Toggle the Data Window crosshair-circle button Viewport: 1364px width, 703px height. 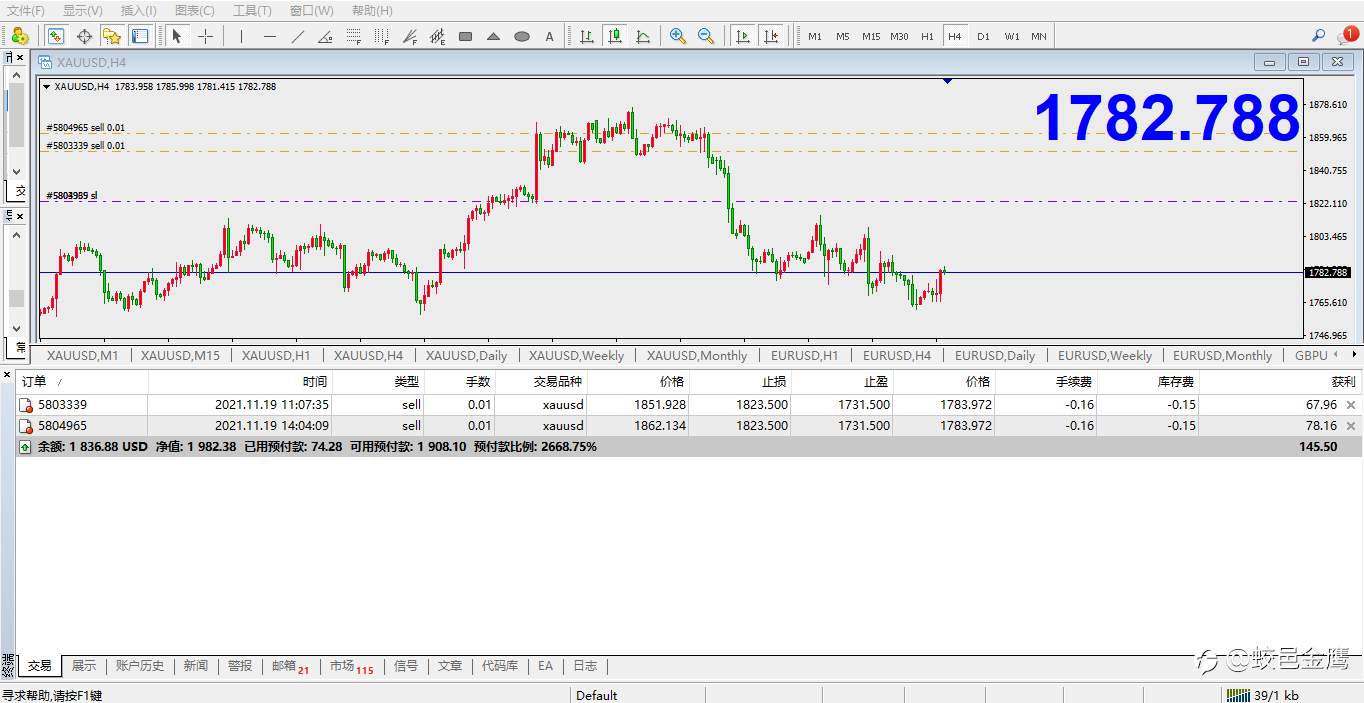[x=84, y=36]
